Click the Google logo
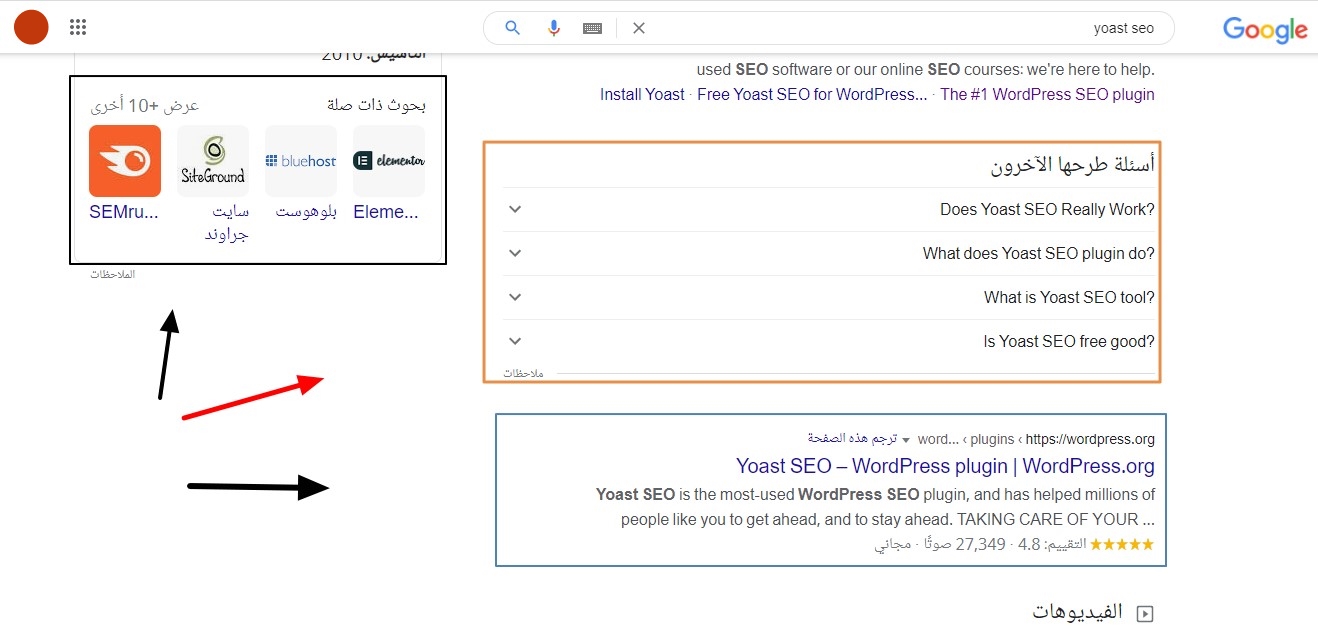Viewport: 1318px width, 632px height. pyautogui.click(x=1264, y=29)
